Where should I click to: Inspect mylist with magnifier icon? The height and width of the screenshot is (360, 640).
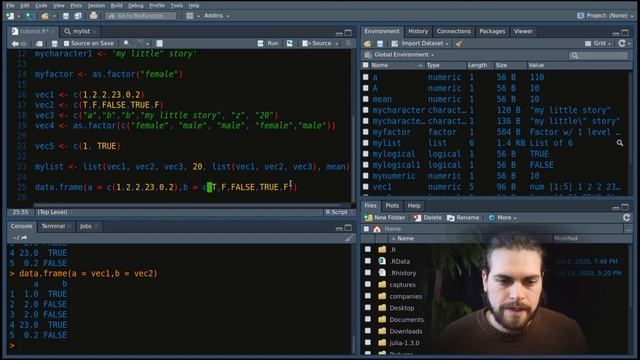(620, 143)
